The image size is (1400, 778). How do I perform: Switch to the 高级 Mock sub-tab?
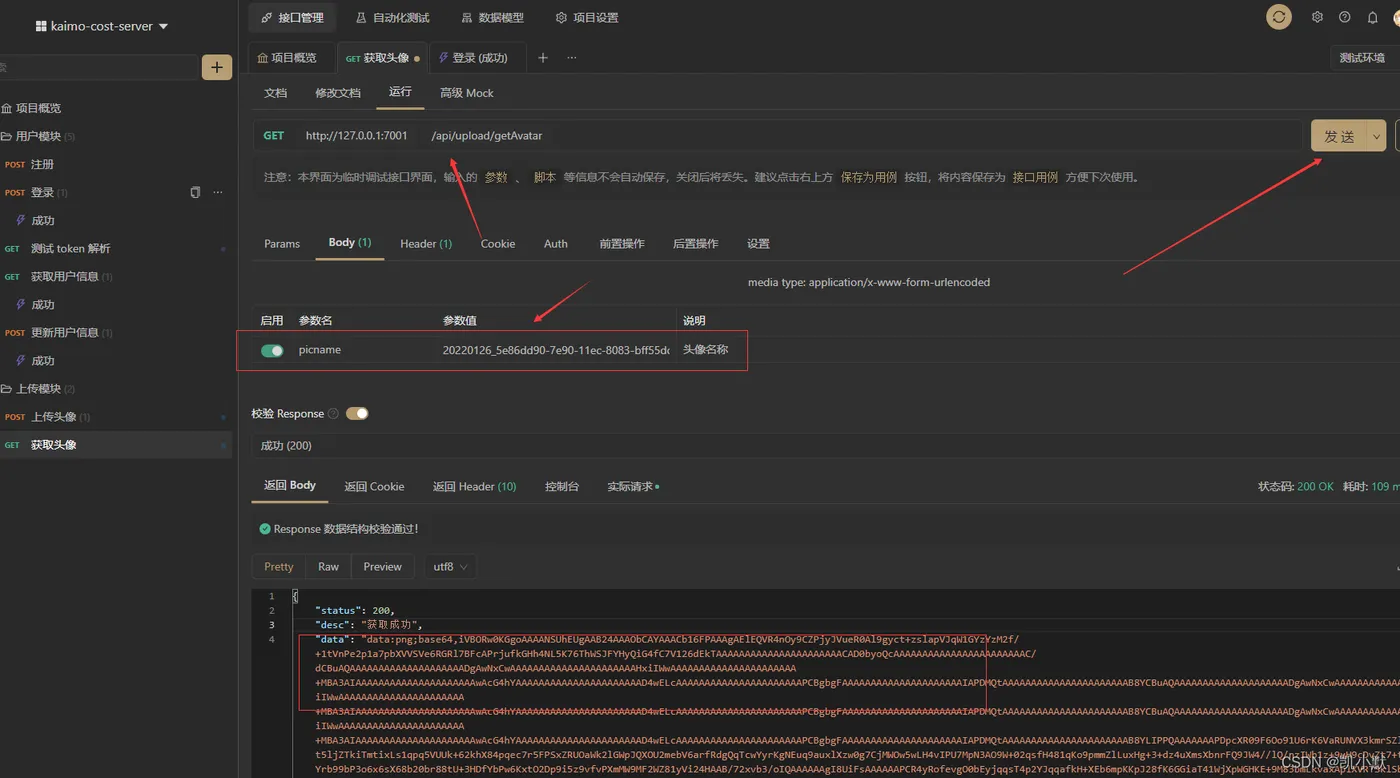[x=467, y=93]
